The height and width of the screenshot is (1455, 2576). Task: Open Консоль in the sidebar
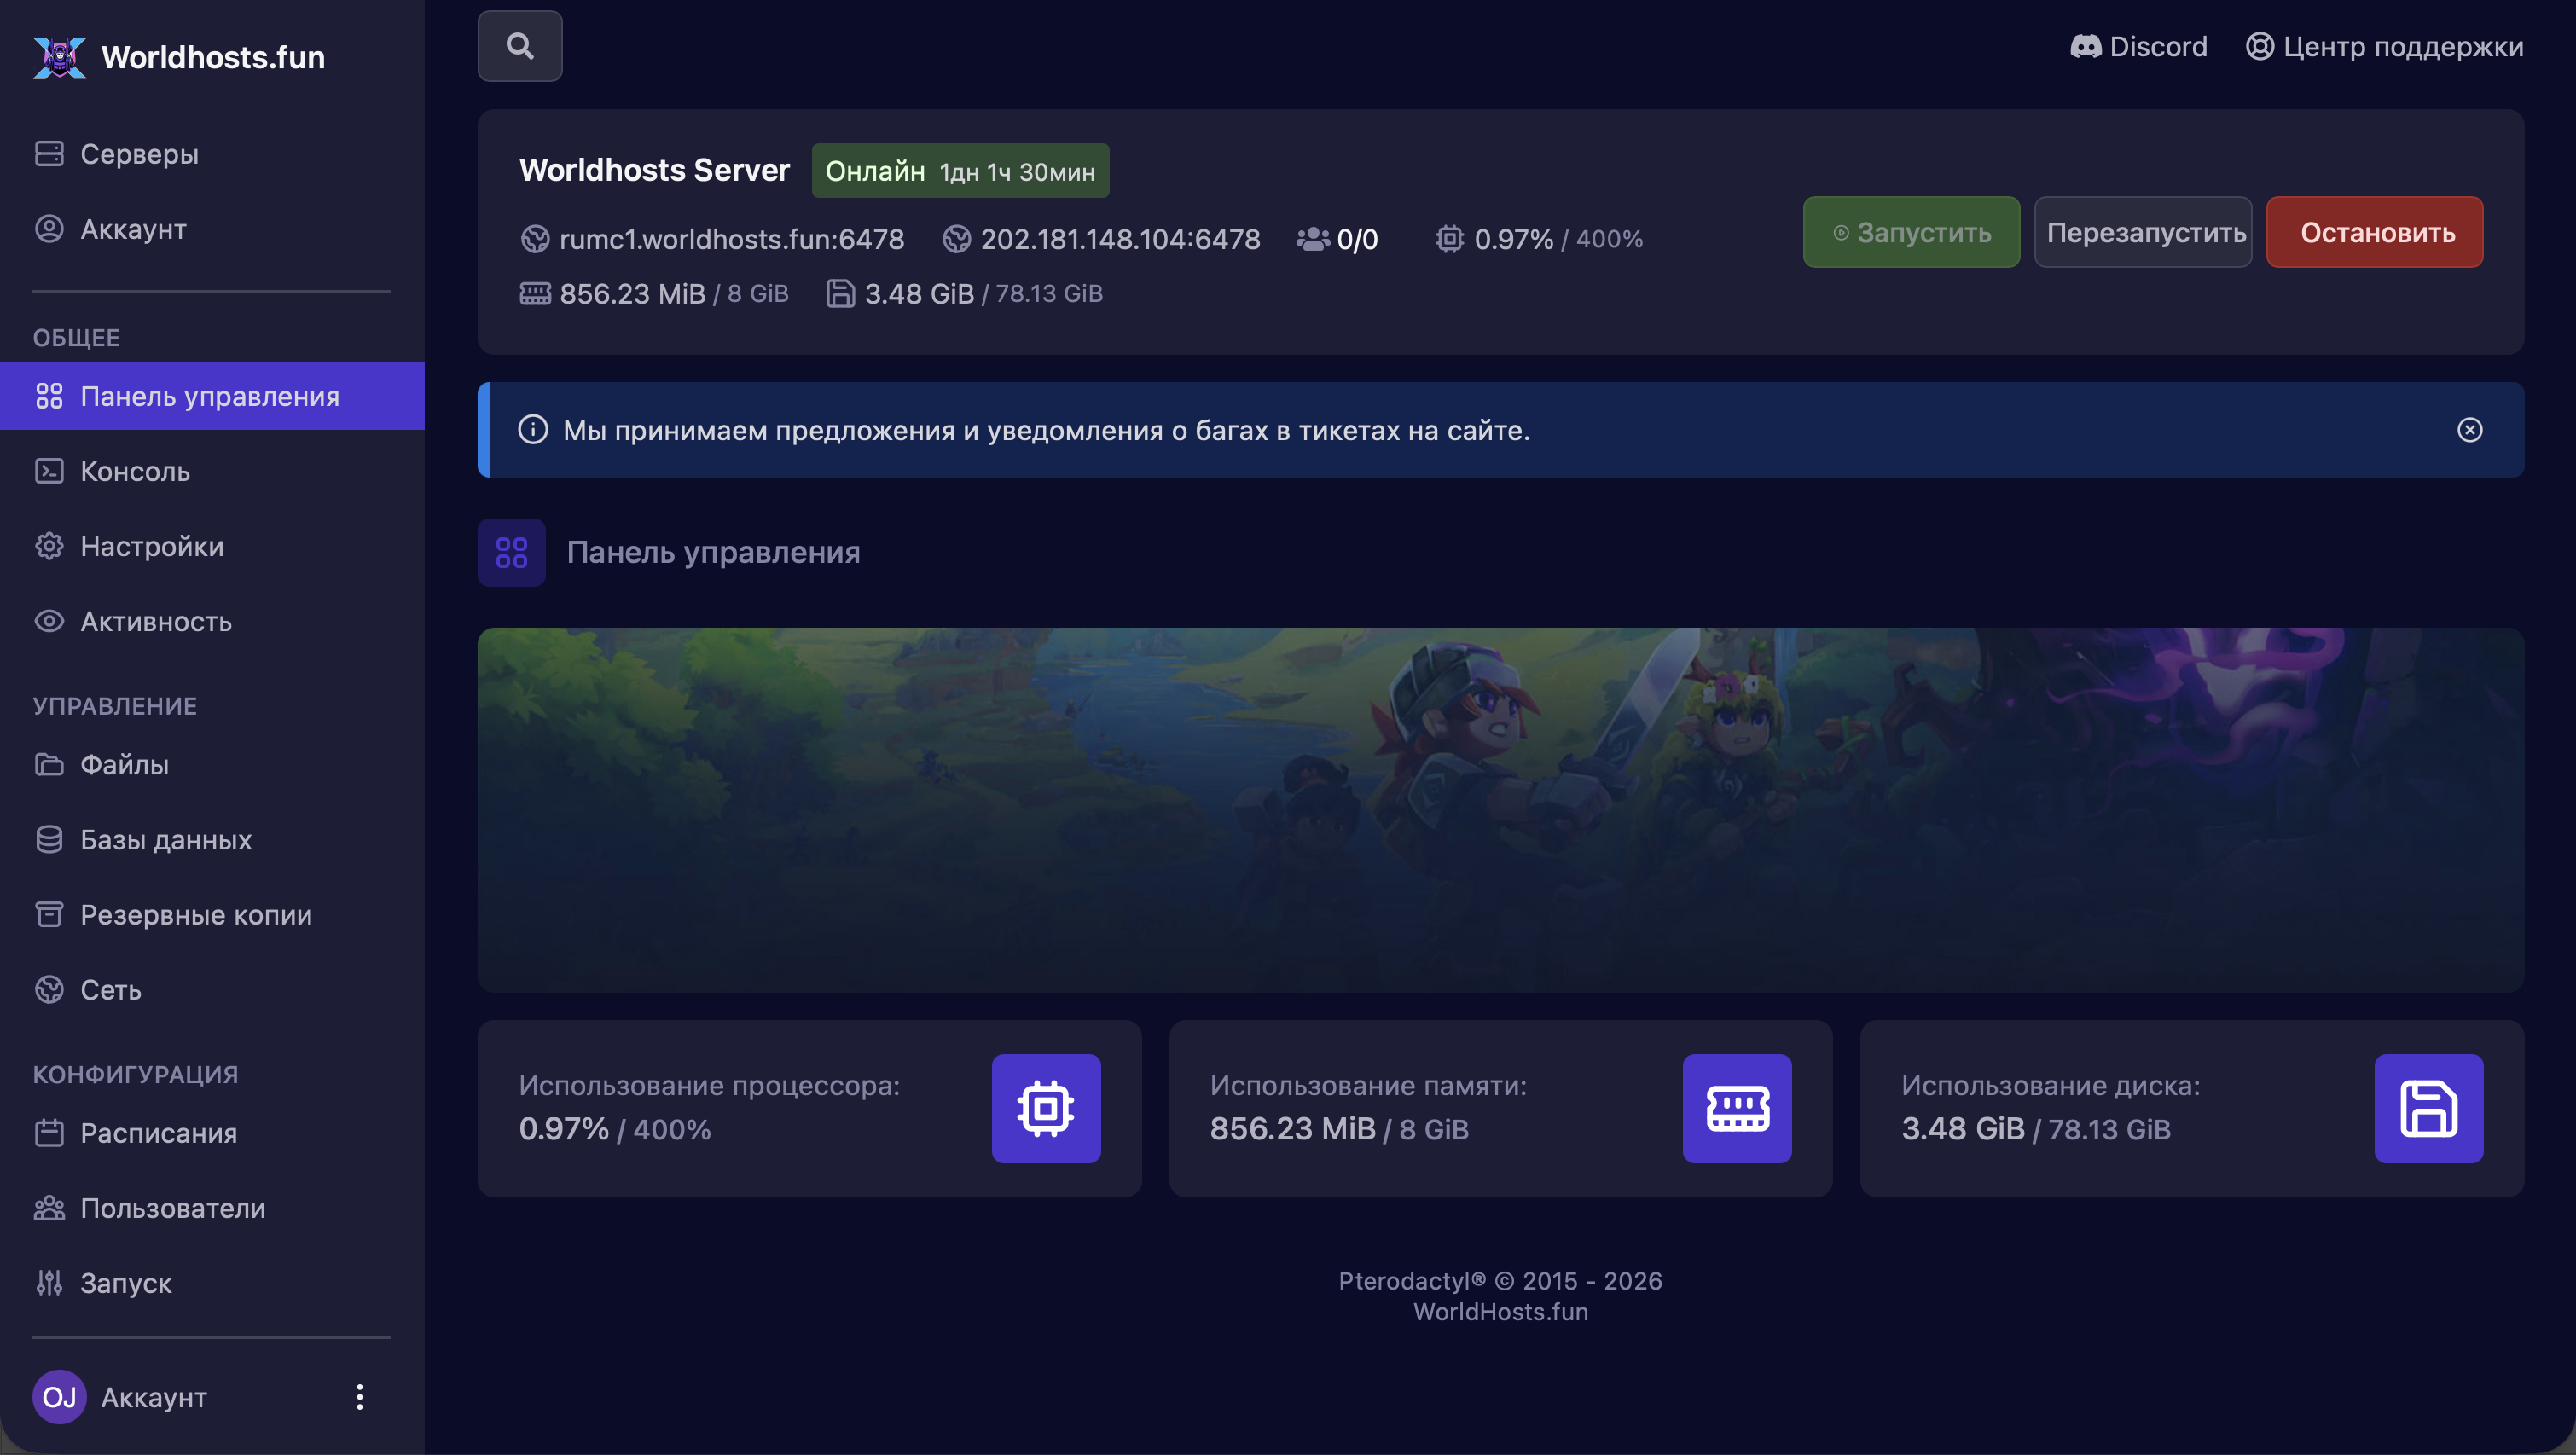point(135,471)
